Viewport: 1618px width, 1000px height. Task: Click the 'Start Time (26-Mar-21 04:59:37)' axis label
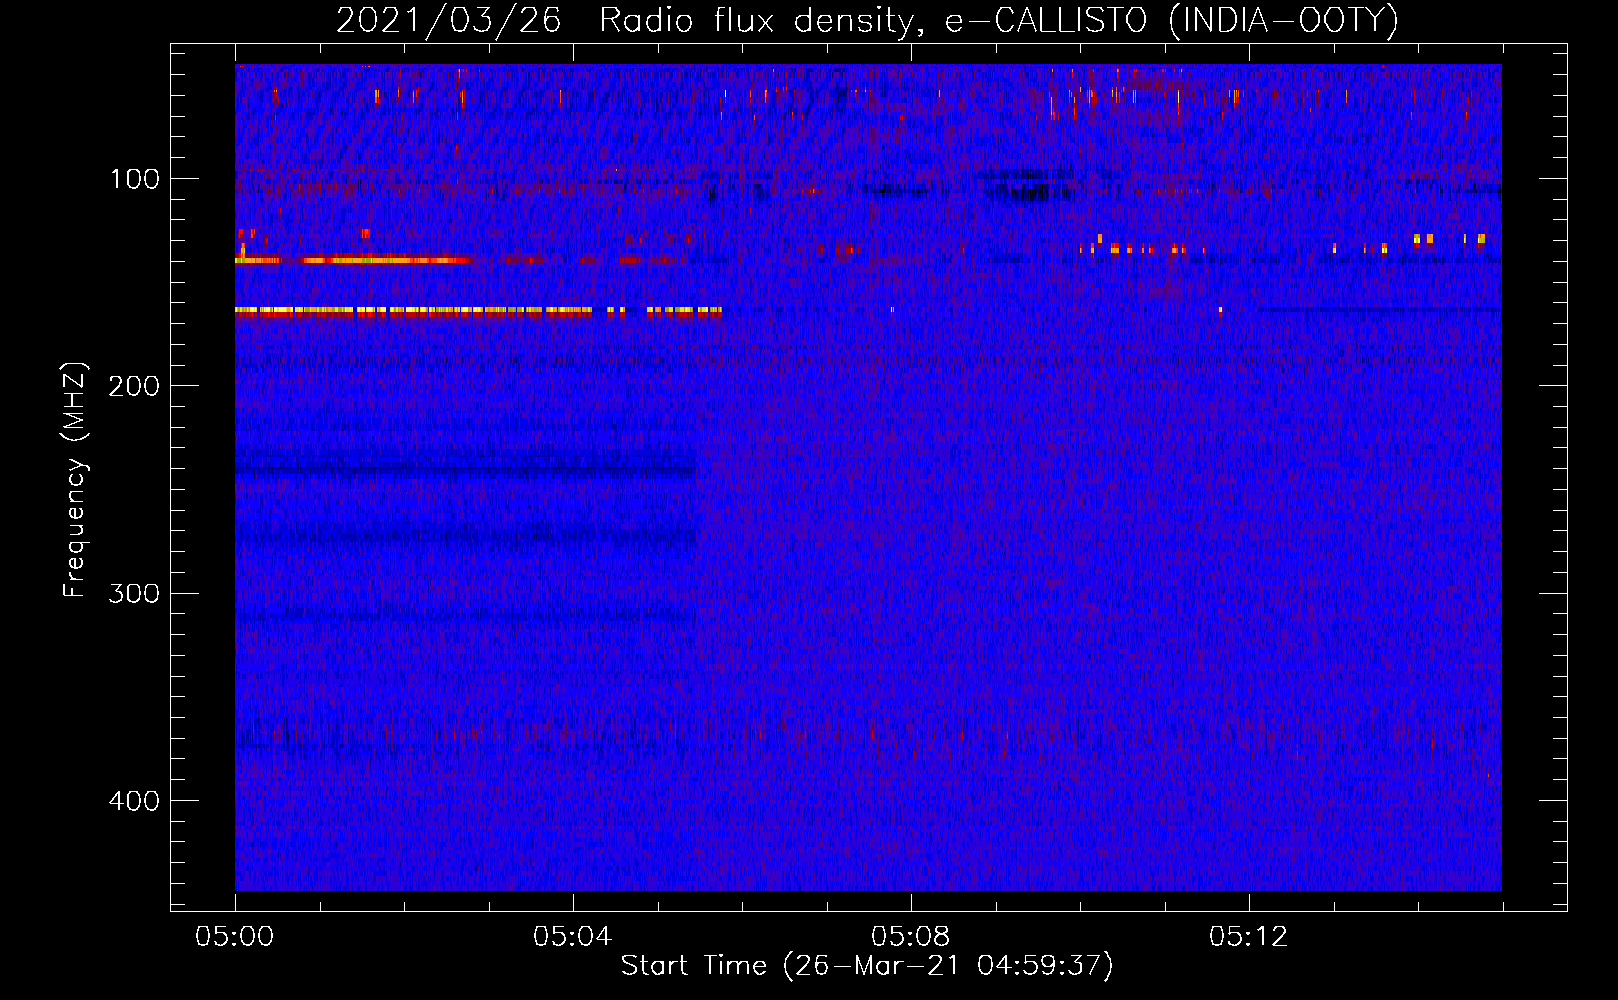(867, 966)
